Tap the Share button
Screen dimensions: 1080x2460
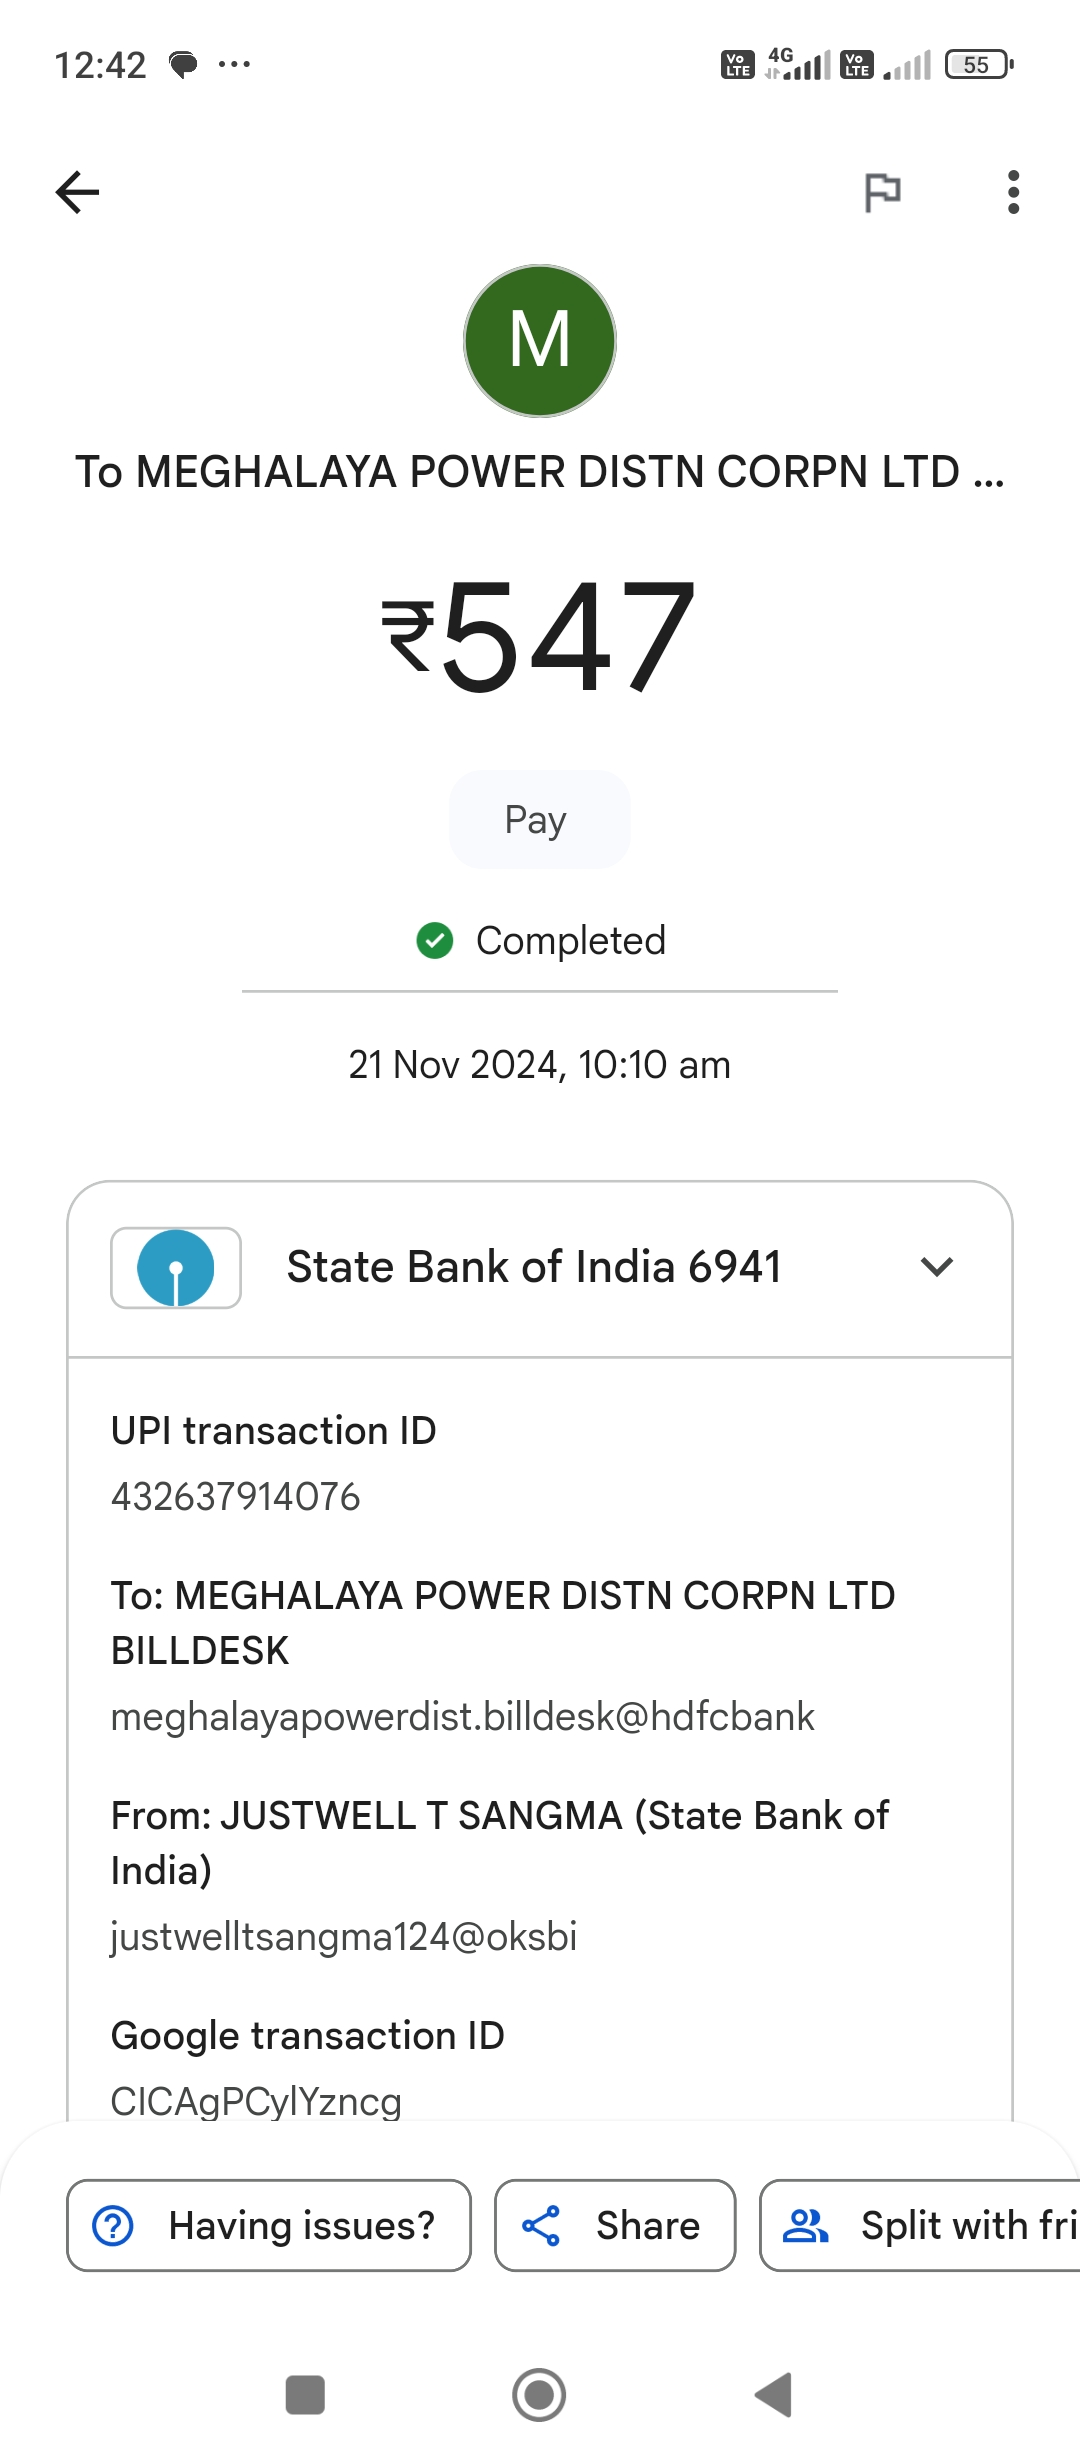pos(615,2225)
